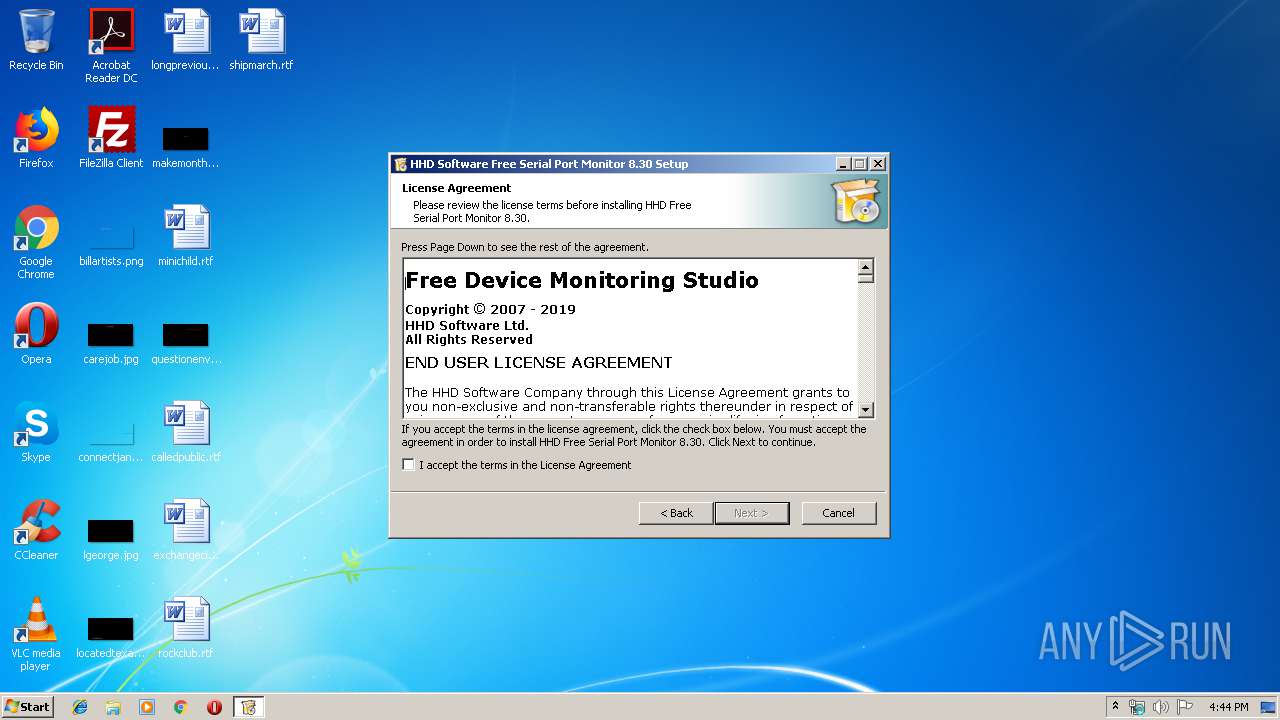Click the setup installer icon in the title bar
Image resolution: width=1280 pixels, height=720 pixels.
400,164
